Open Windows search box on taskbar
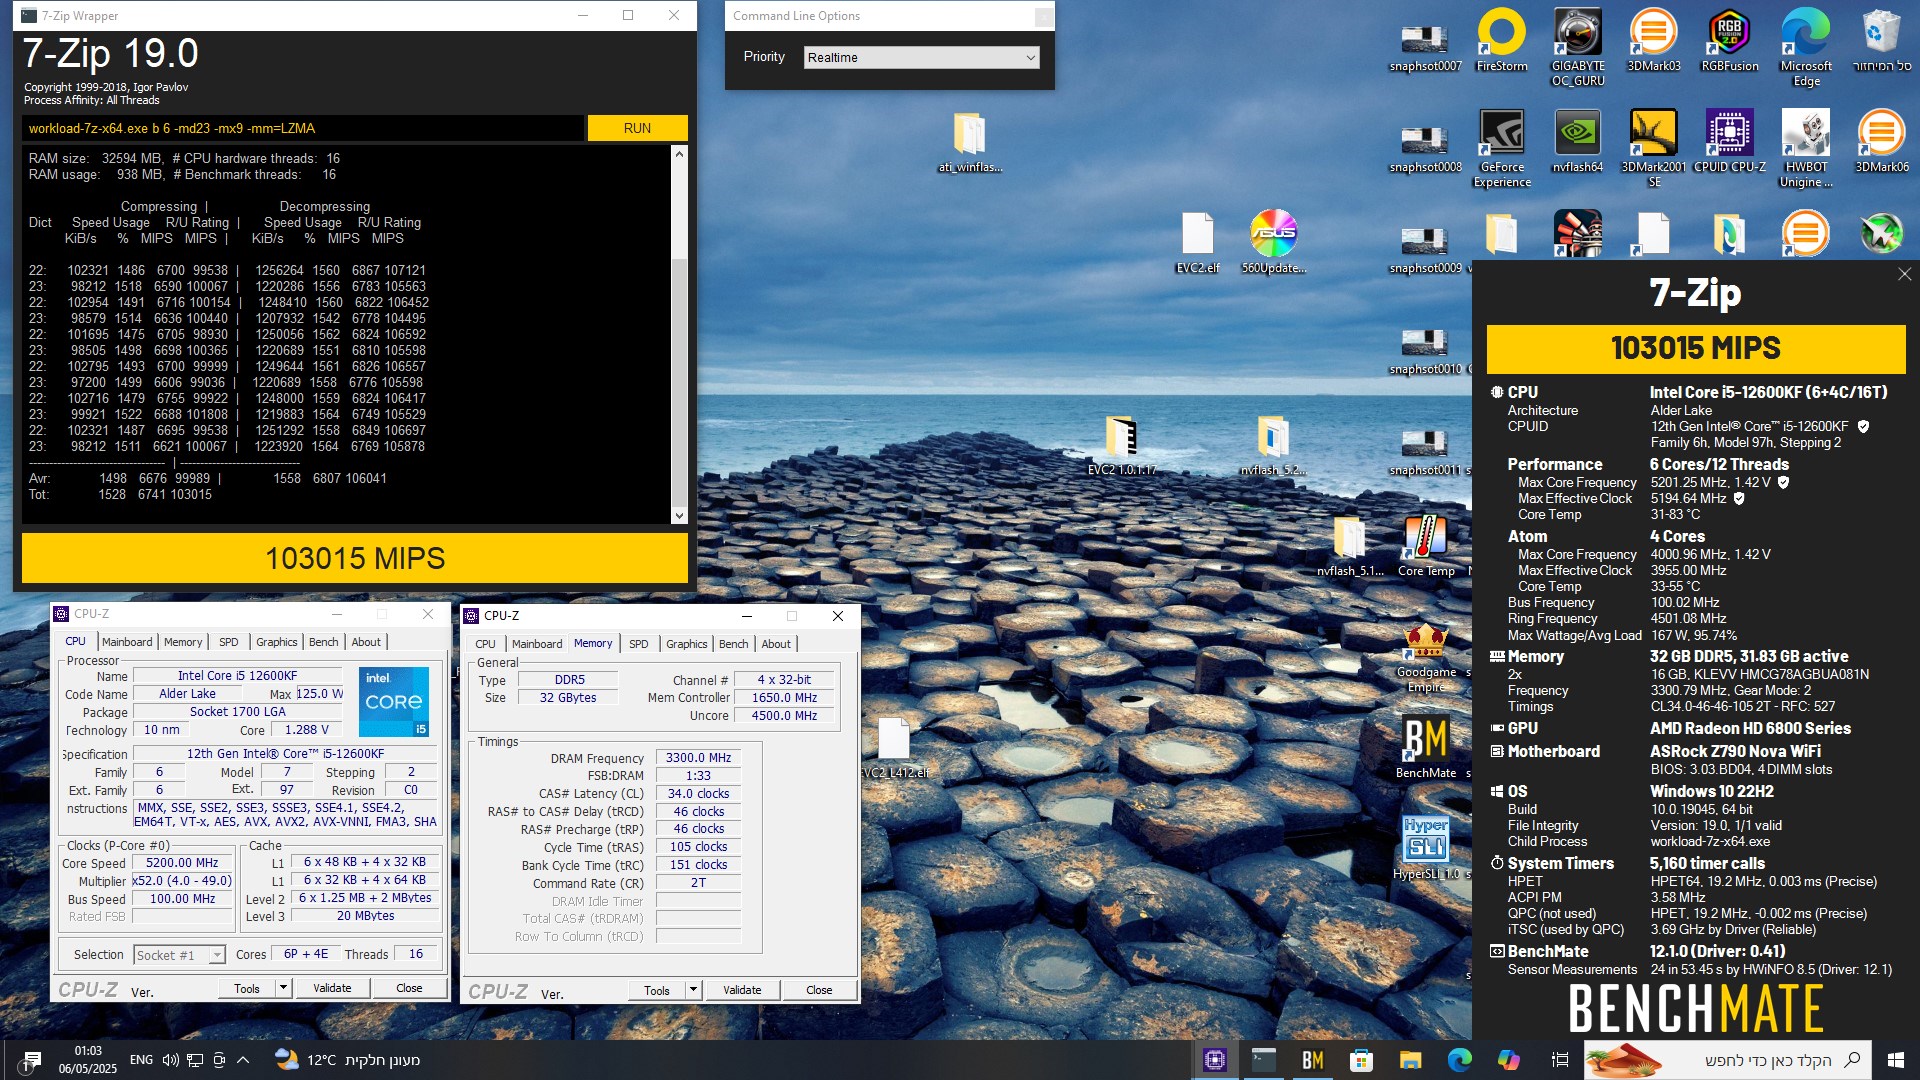The image size is (1920, 1080). (1726, 1059)
